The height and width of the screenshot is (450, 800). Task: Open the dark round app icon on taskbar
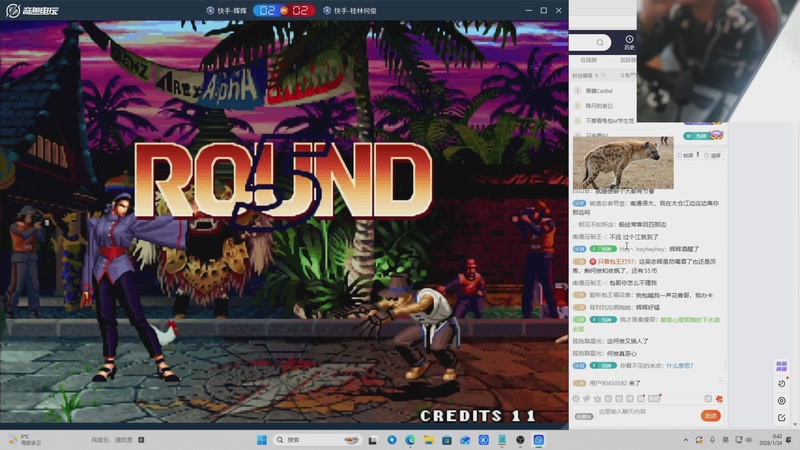(x=520, y=440)
